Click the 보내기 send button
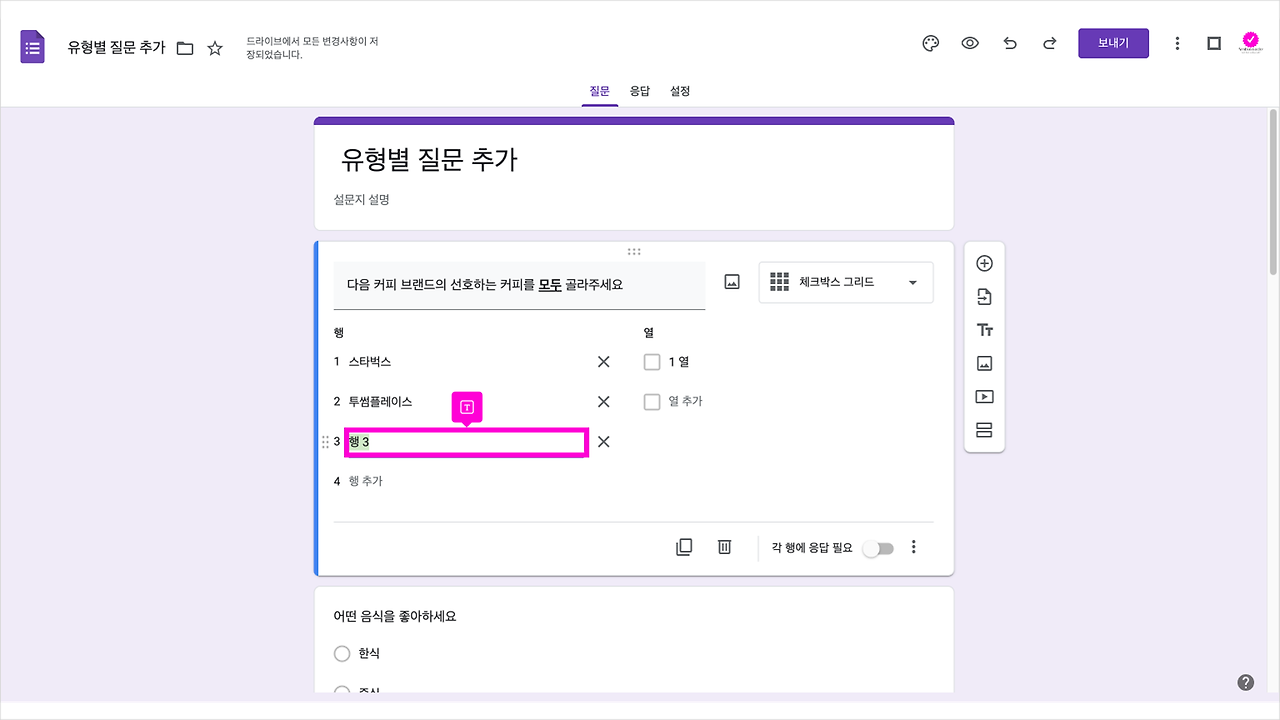 (1113, 43)
